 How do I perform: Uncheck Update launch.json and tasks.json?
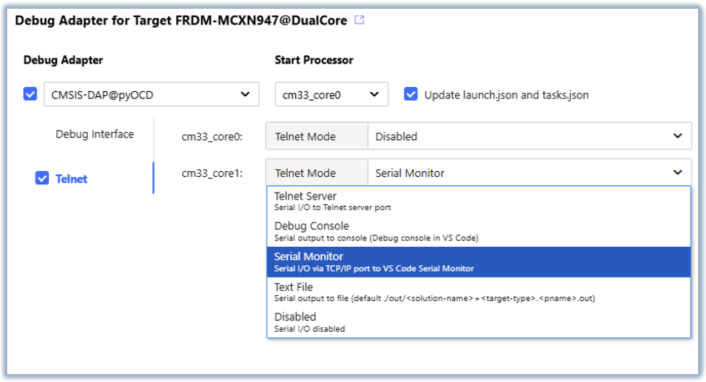pyautogui.click(x=411, y=94)
